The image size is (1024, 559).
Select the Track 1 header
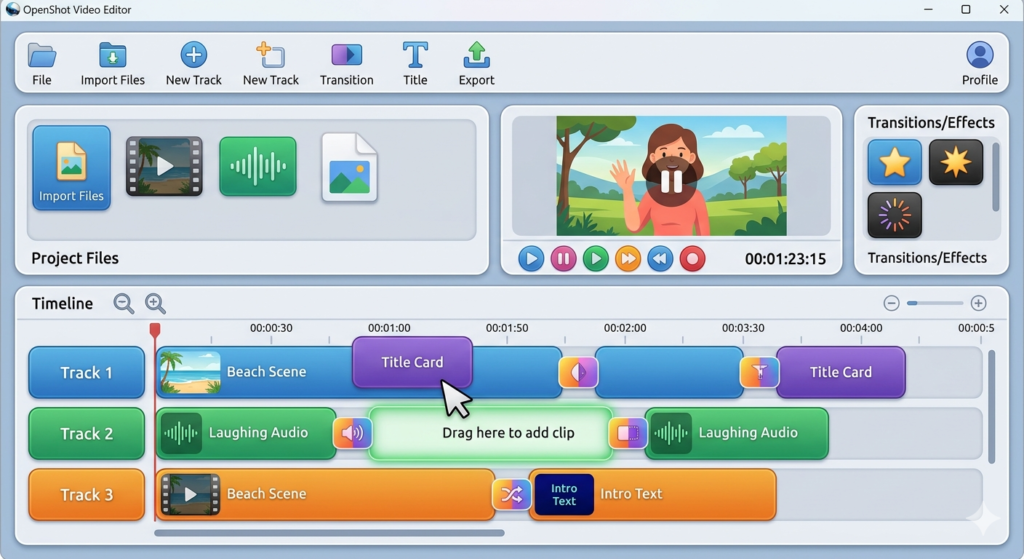86,372
